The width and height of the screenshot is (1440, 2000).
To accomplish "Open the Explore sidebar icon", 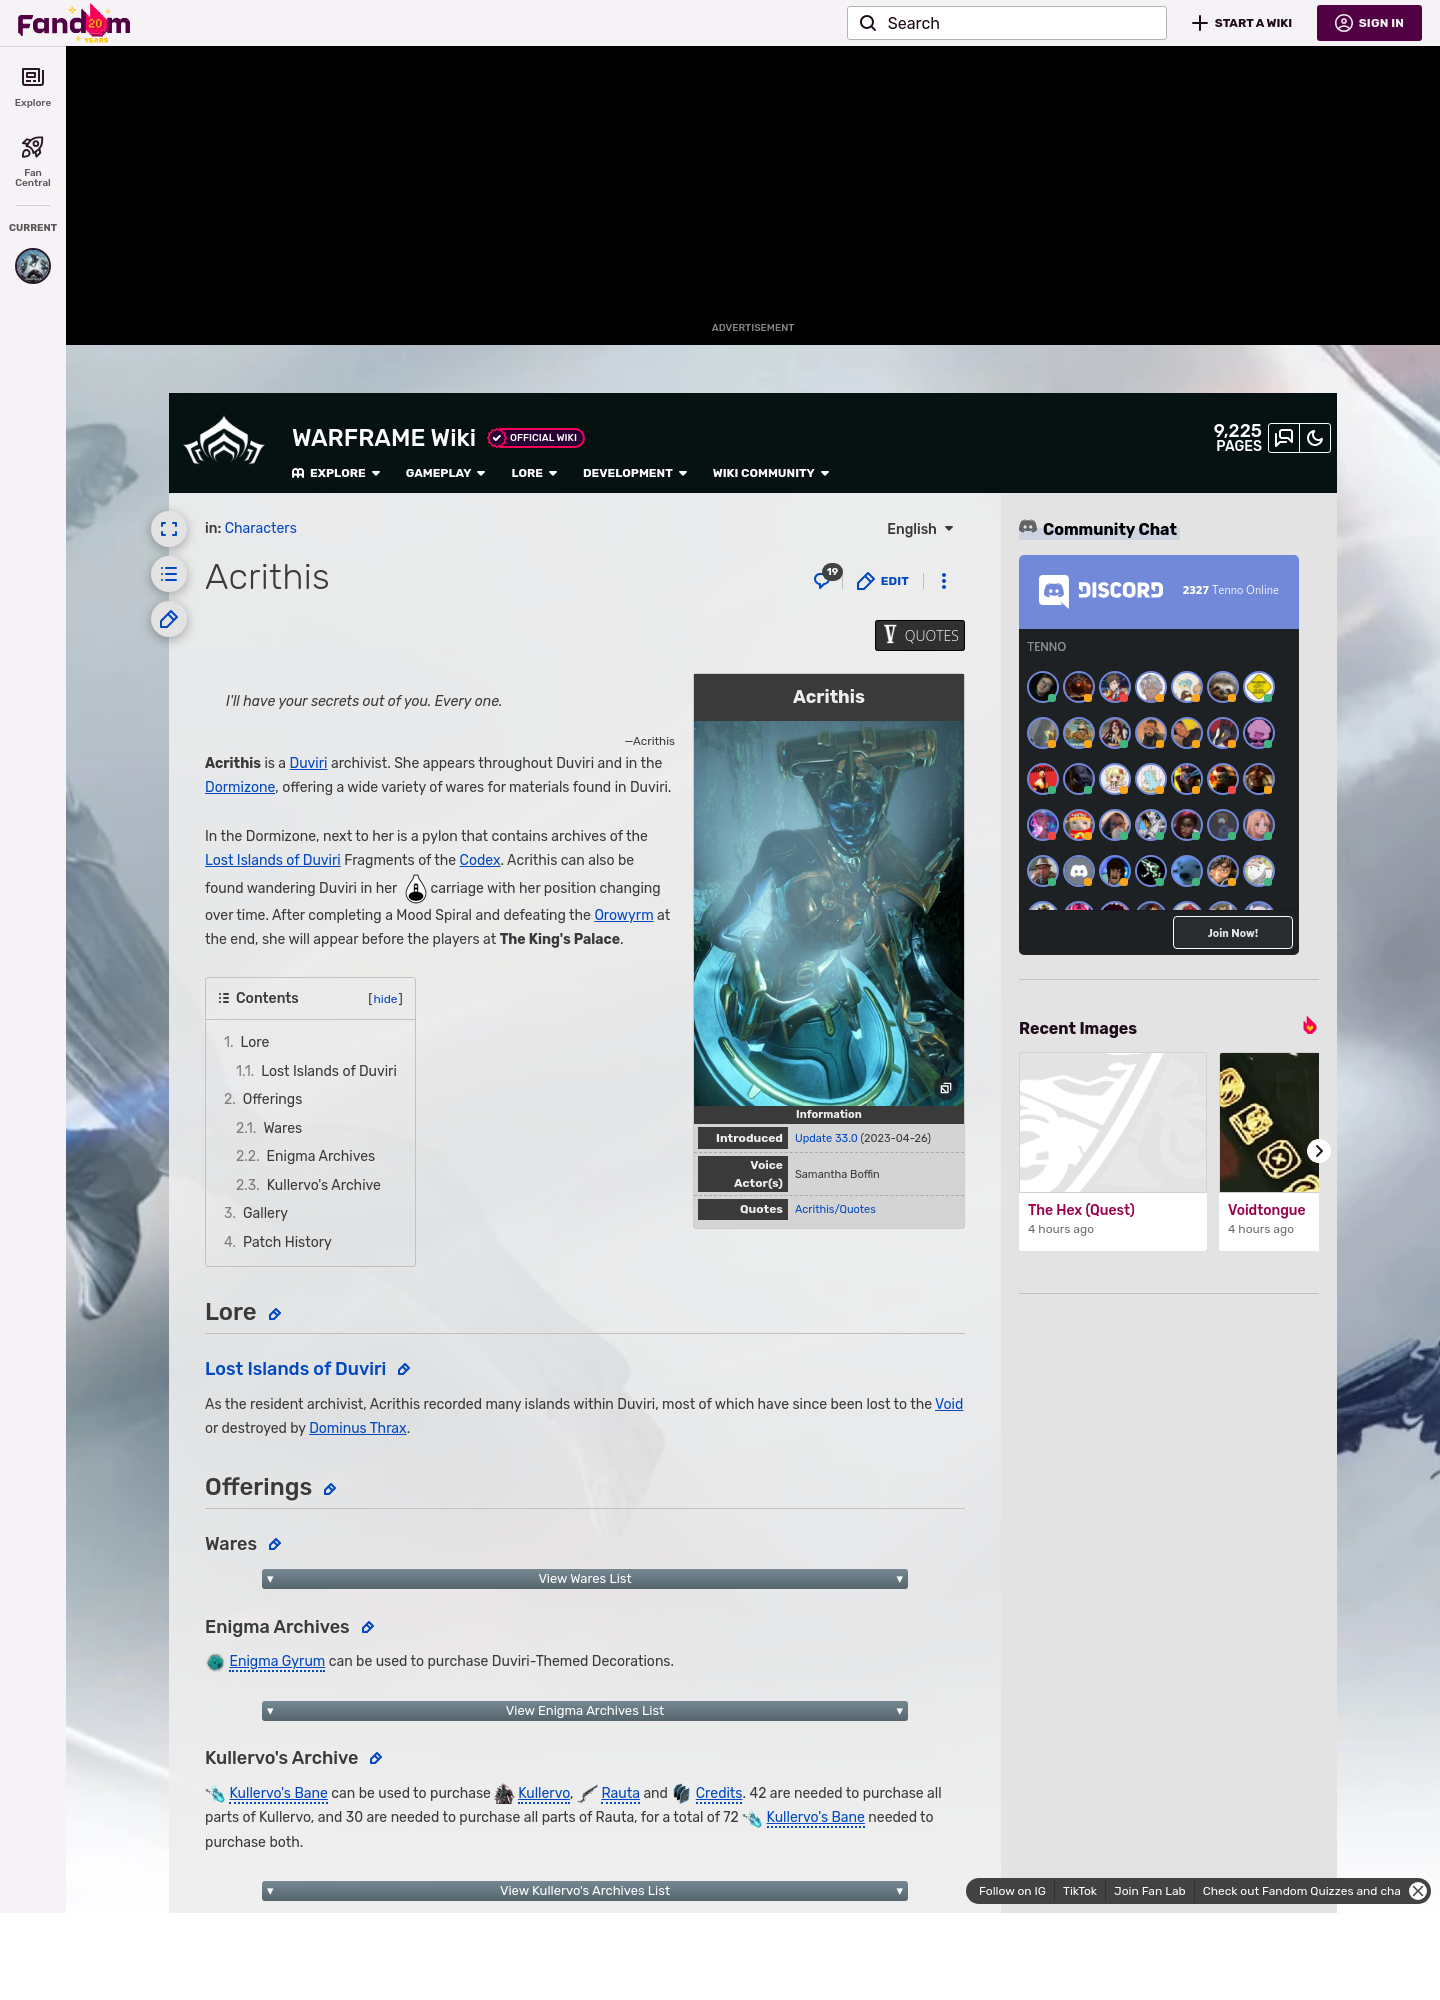I will pyautogui.click(x=33, y=87).
